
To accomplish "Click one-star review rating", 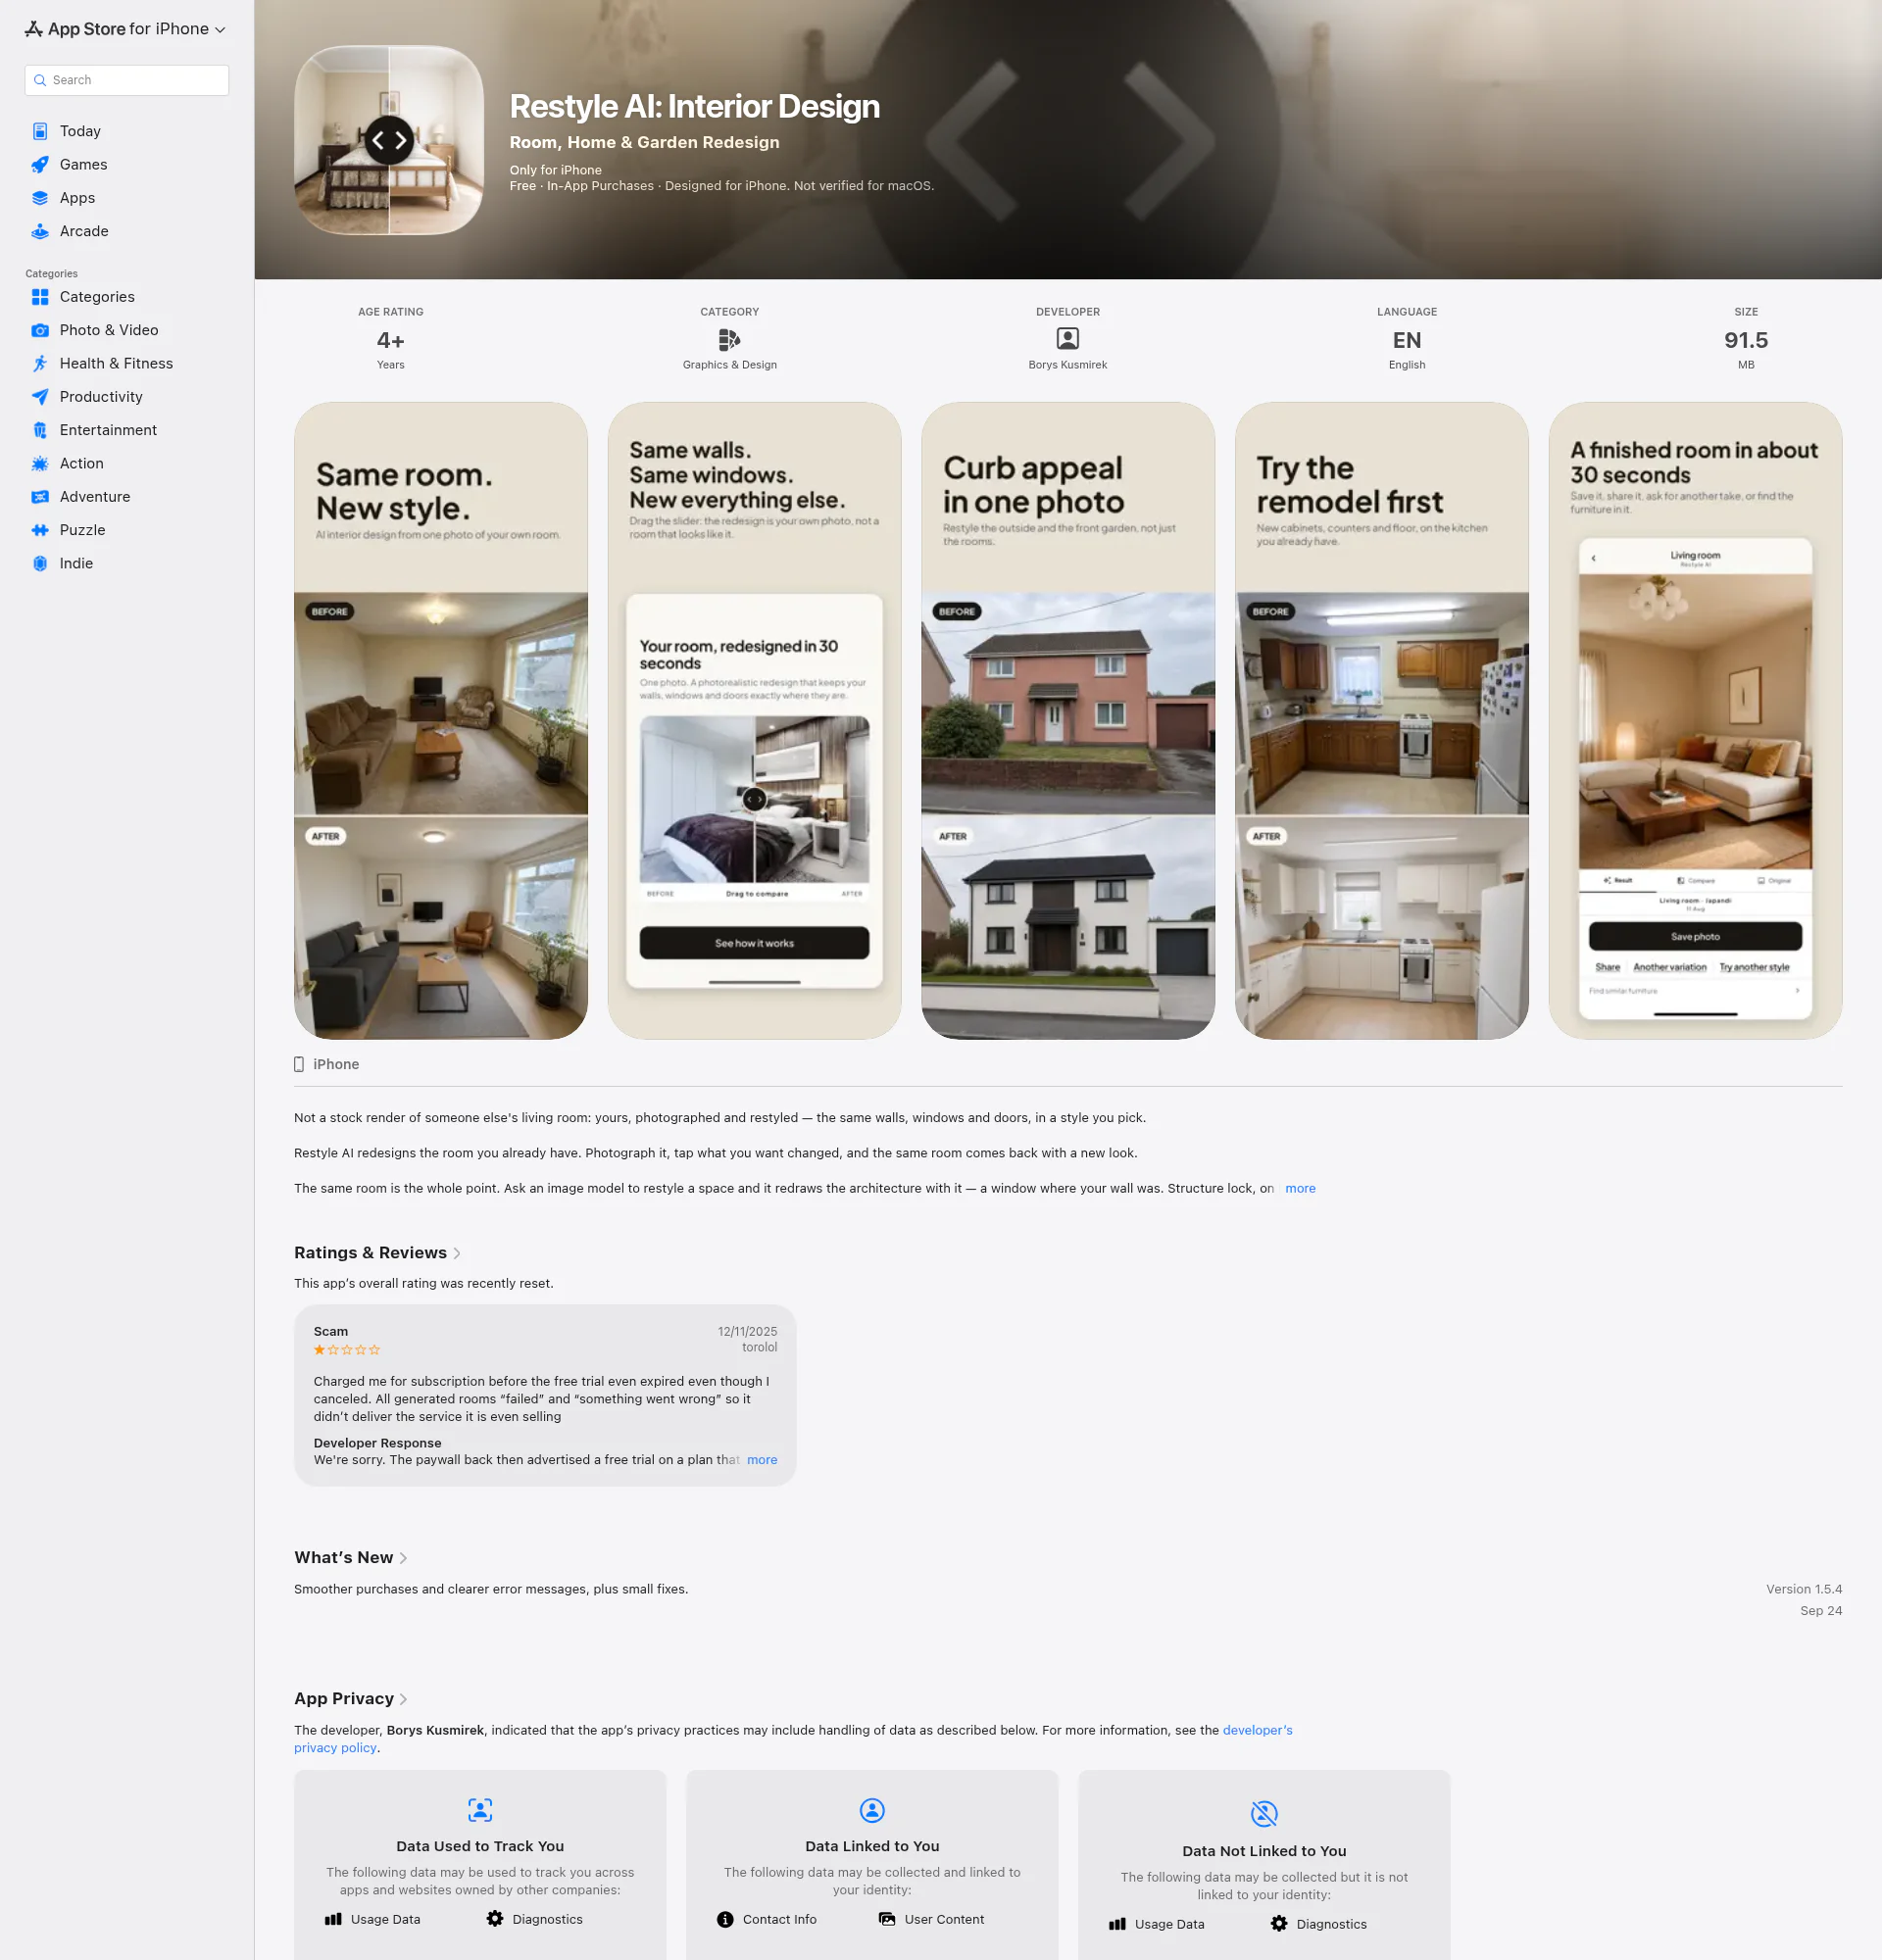I will click(x=347, y=1350).
